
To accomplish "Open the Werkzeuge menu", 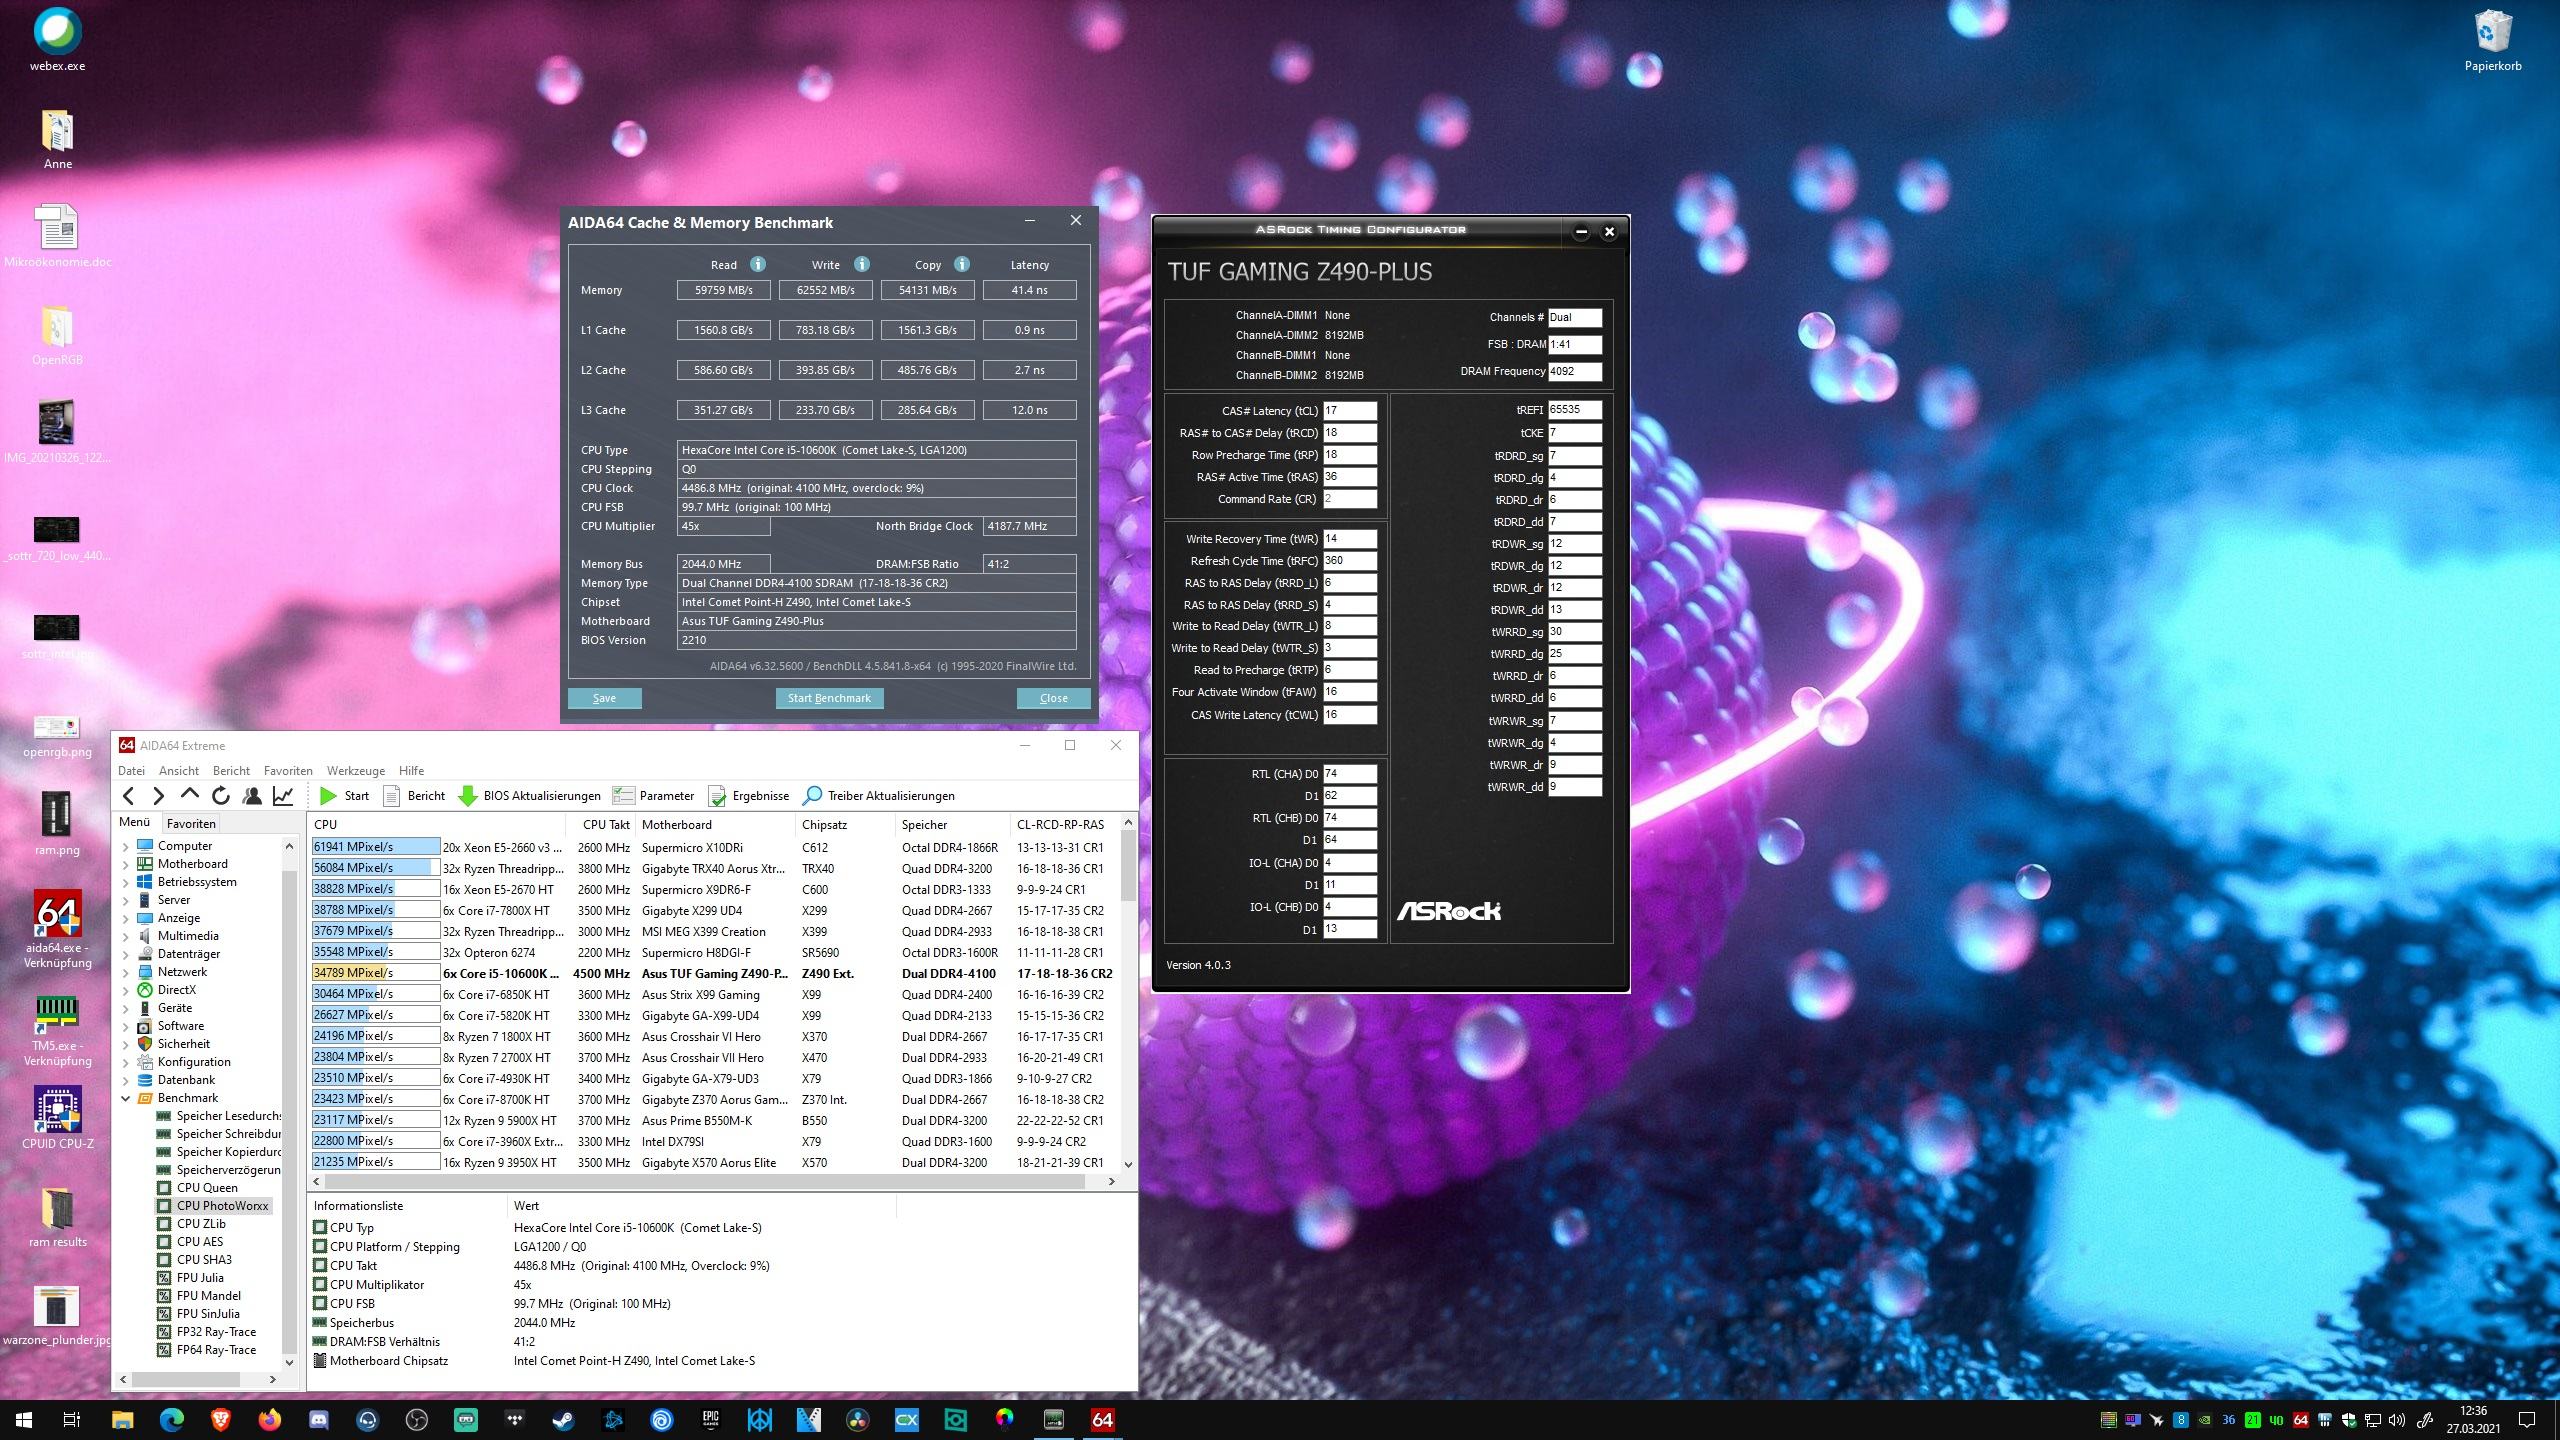I will click(355, 771).
